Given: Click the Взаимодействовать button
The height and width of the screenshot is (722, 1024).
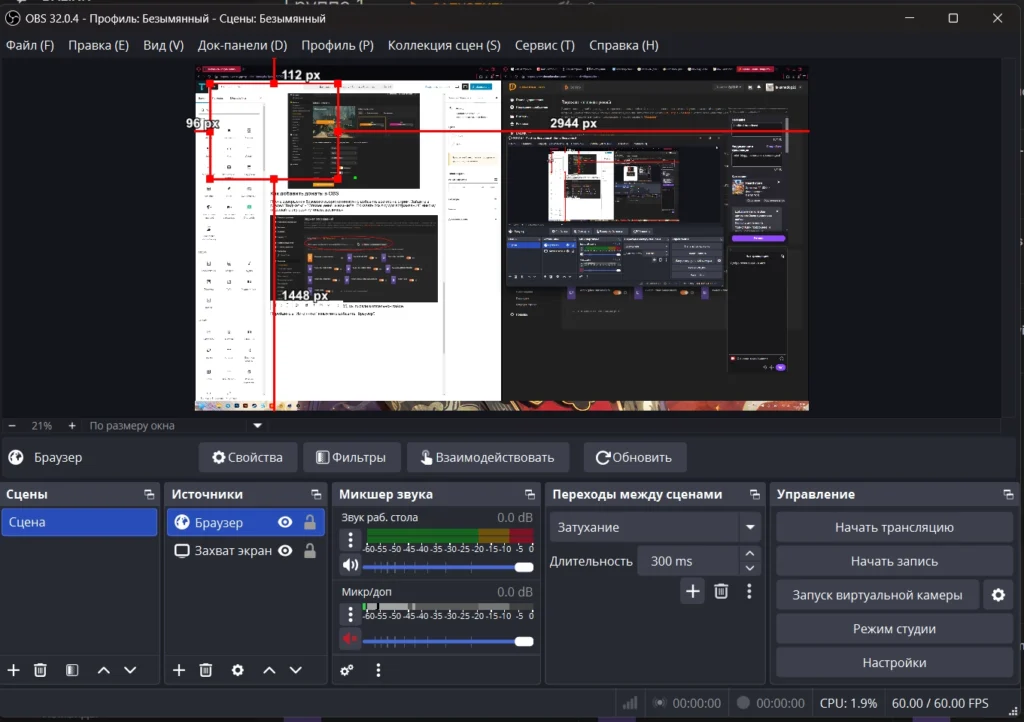Looking at the screenshot, I should [x=488, y=458].
